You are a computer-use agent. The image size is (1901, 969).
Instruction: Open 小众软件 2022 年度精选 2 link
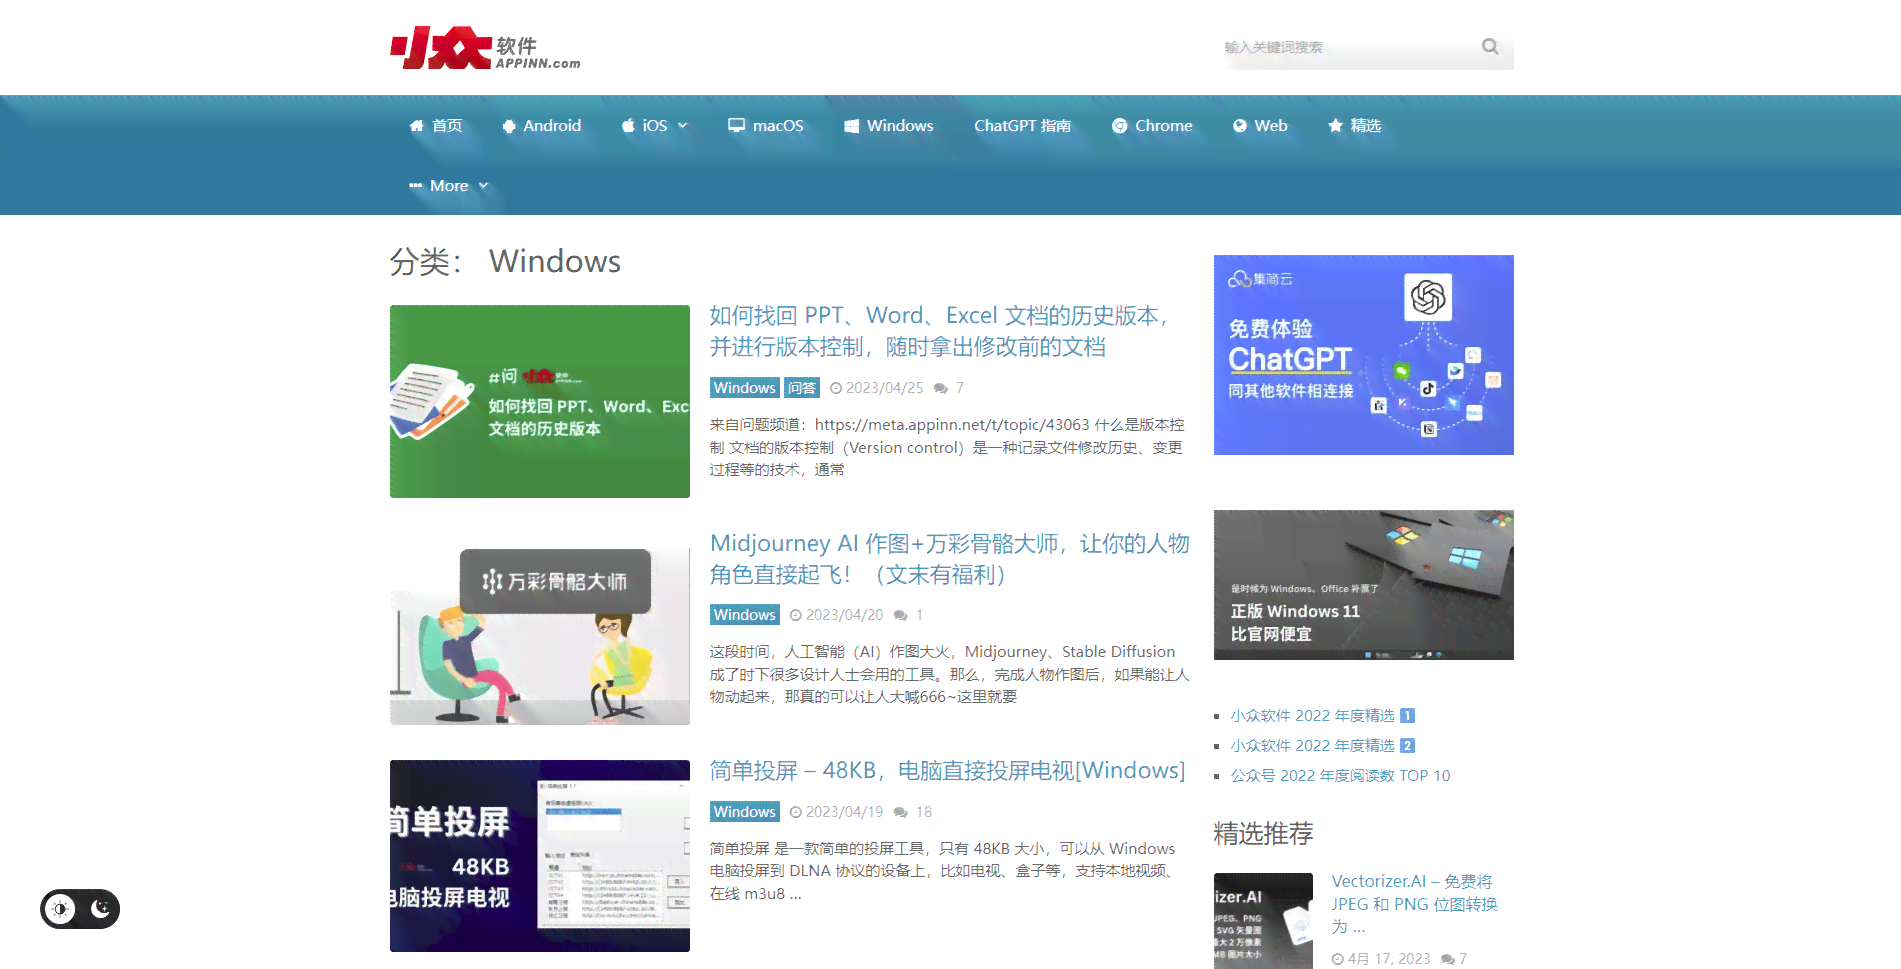click(1322, 746)
